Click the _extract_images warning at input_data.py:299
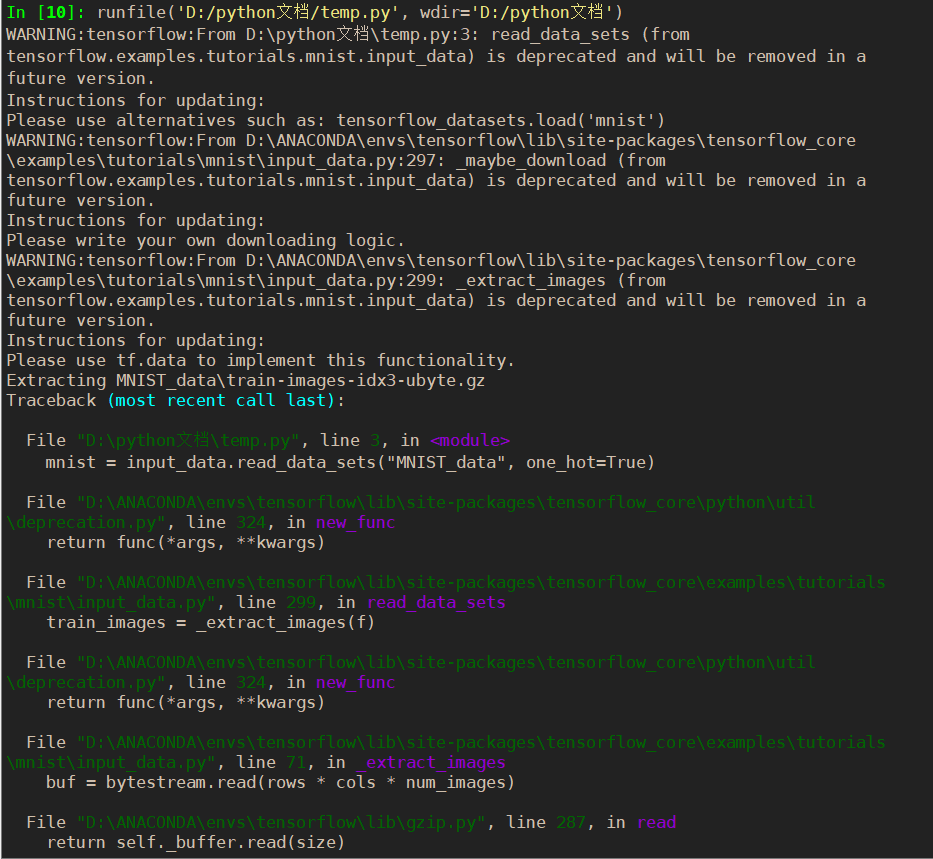Viewport: 933px width, 859px height. (436, 290)
